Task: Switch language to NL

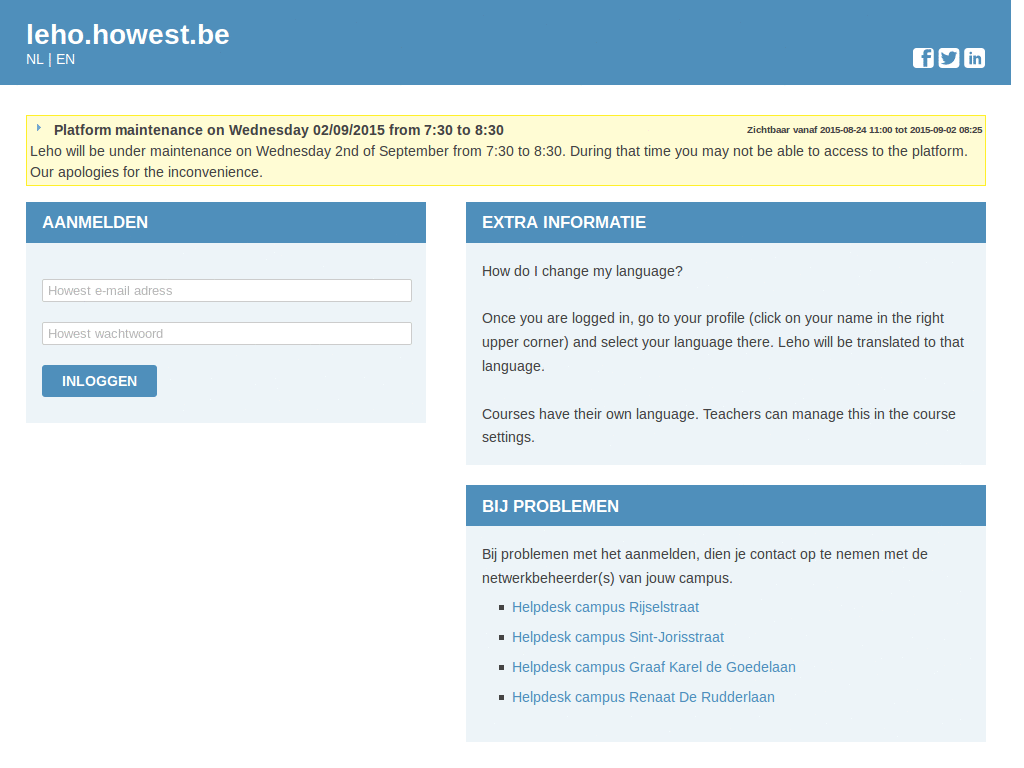Action: [x=35, y=59]
